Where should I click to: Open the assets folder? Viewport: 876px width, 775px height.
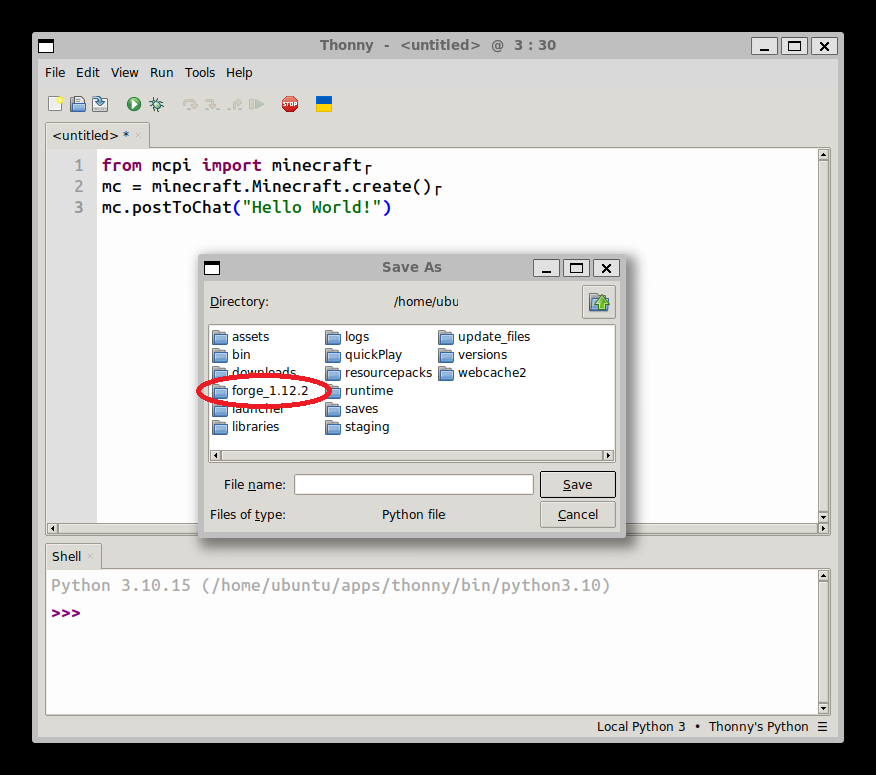[241, 337]
